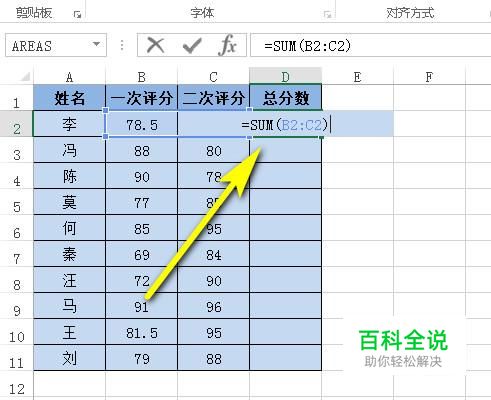Click the first score 79 in 刘's row

pos(142,358)
